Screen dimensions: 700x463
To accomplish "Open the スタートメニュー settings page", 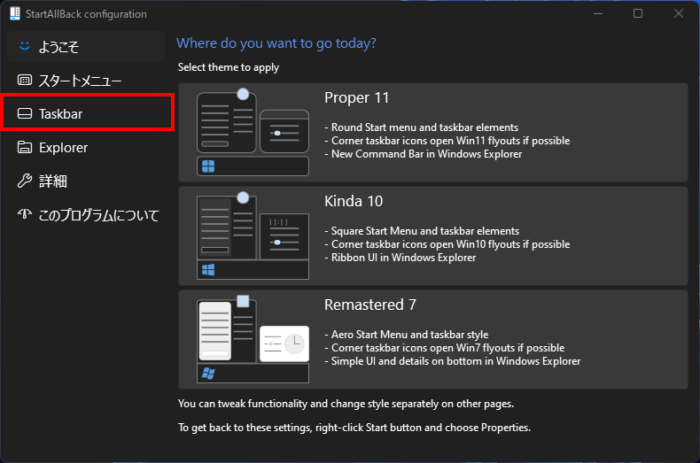I will 86,80.
